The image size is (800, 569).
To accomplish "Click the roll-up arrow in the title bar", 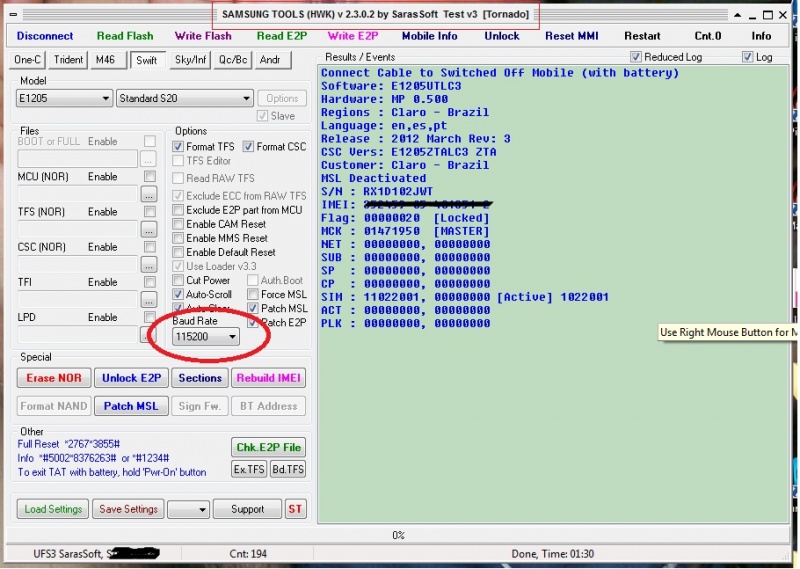I will click(x=736, y=16).
